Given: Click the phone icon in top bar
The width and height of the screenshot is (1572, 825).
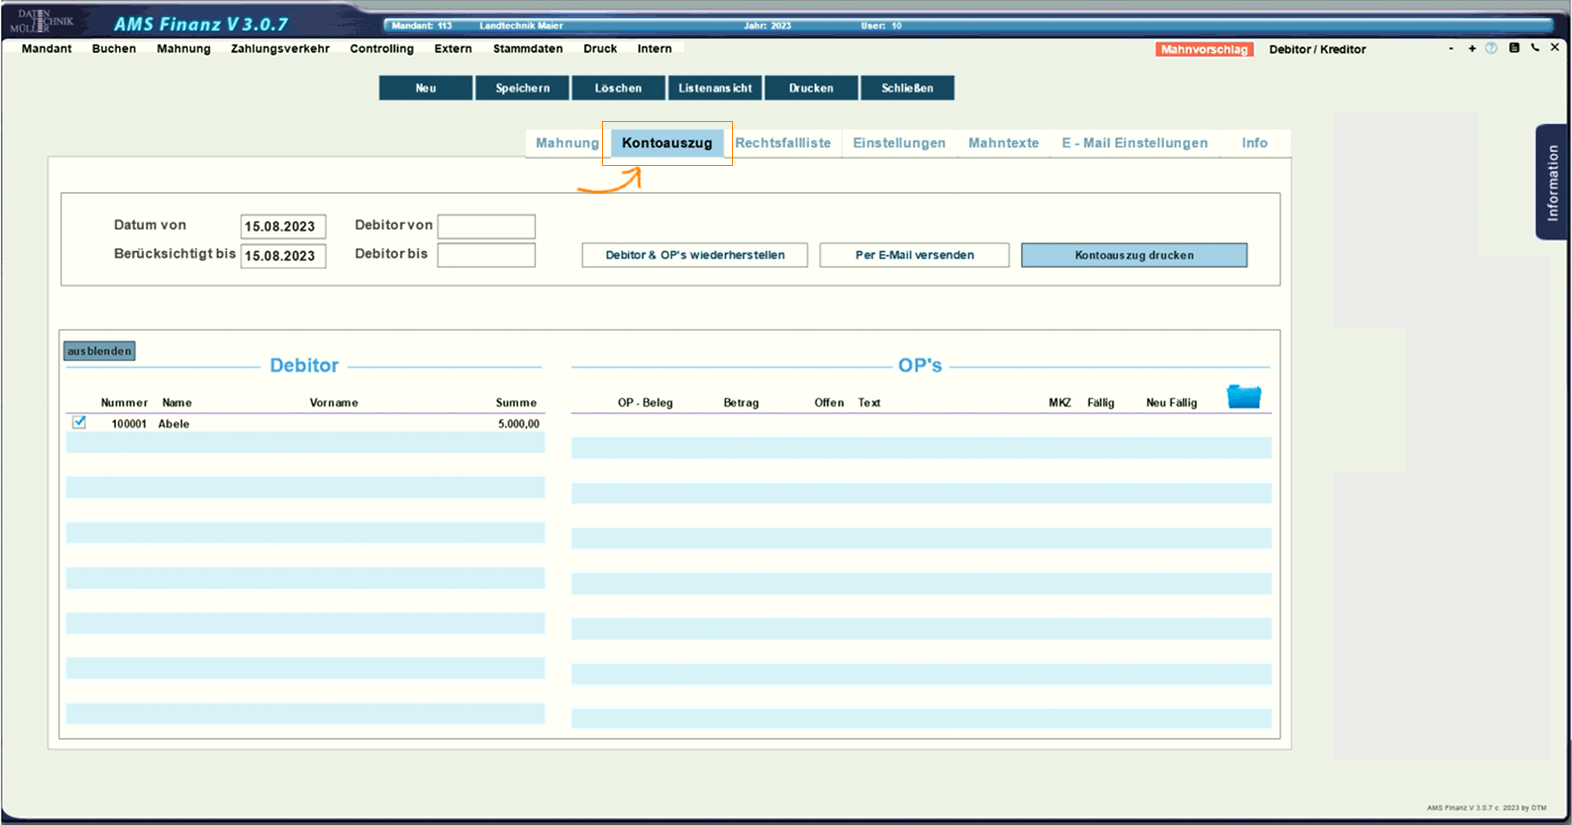Looking at the screenshot, I should 1535,48.
